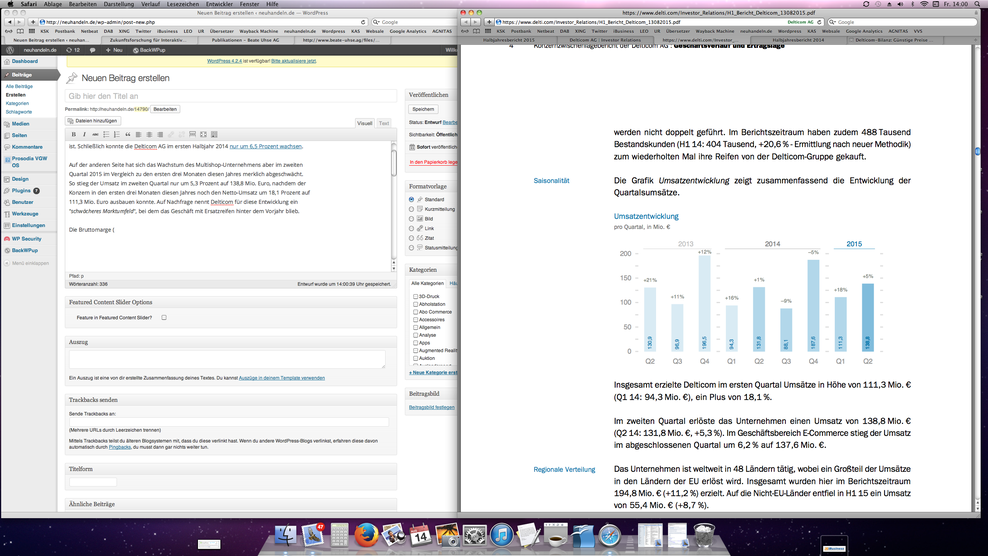Open the Calculator in the Dock

339,536
